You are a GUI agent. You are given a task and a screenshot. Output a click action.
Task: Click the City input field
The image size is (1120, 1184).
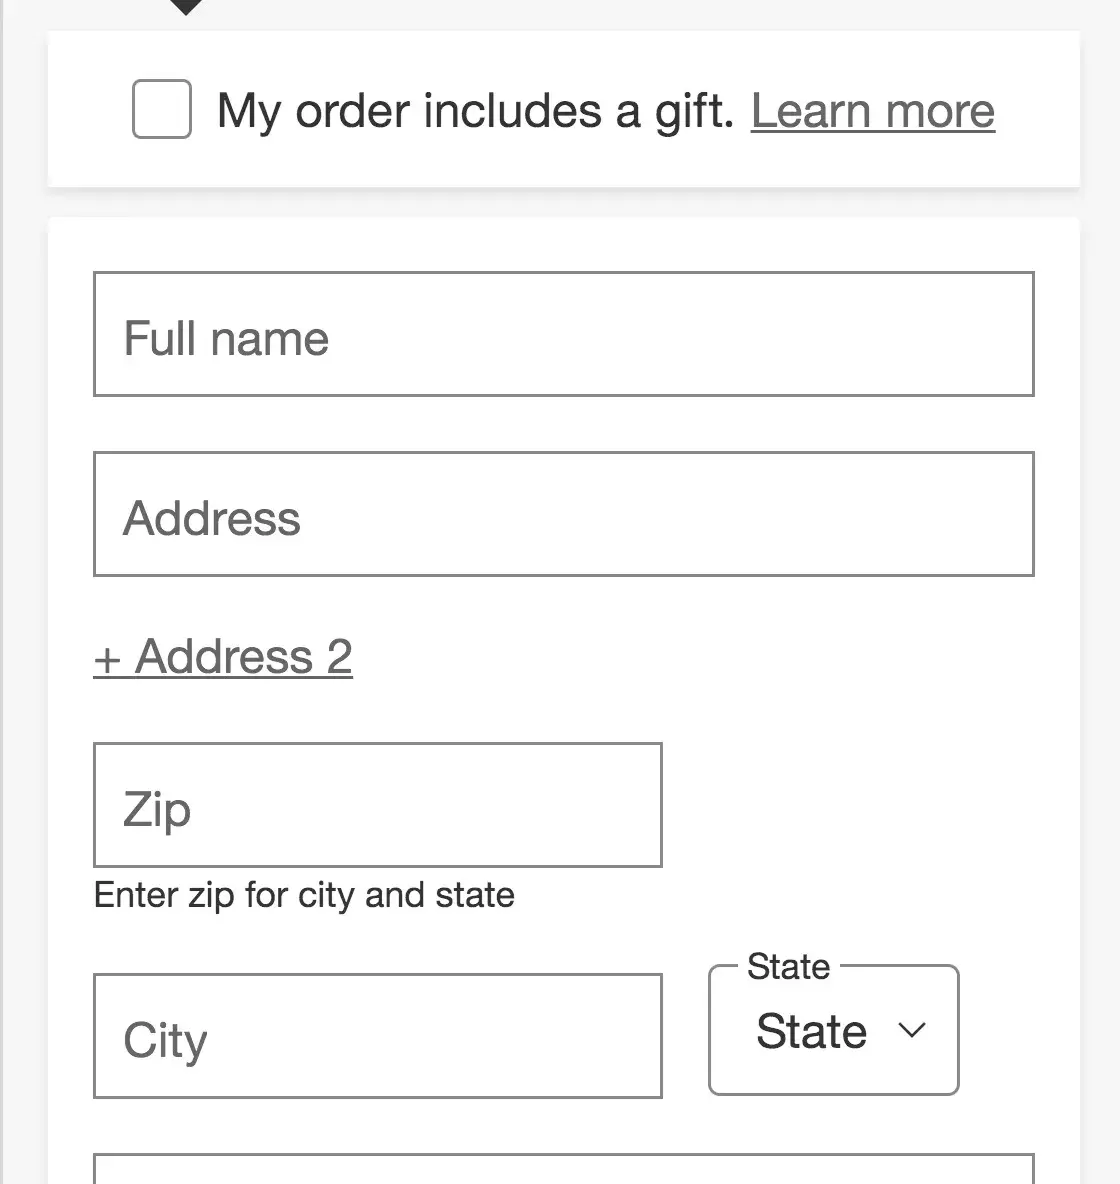[377, 1036]
